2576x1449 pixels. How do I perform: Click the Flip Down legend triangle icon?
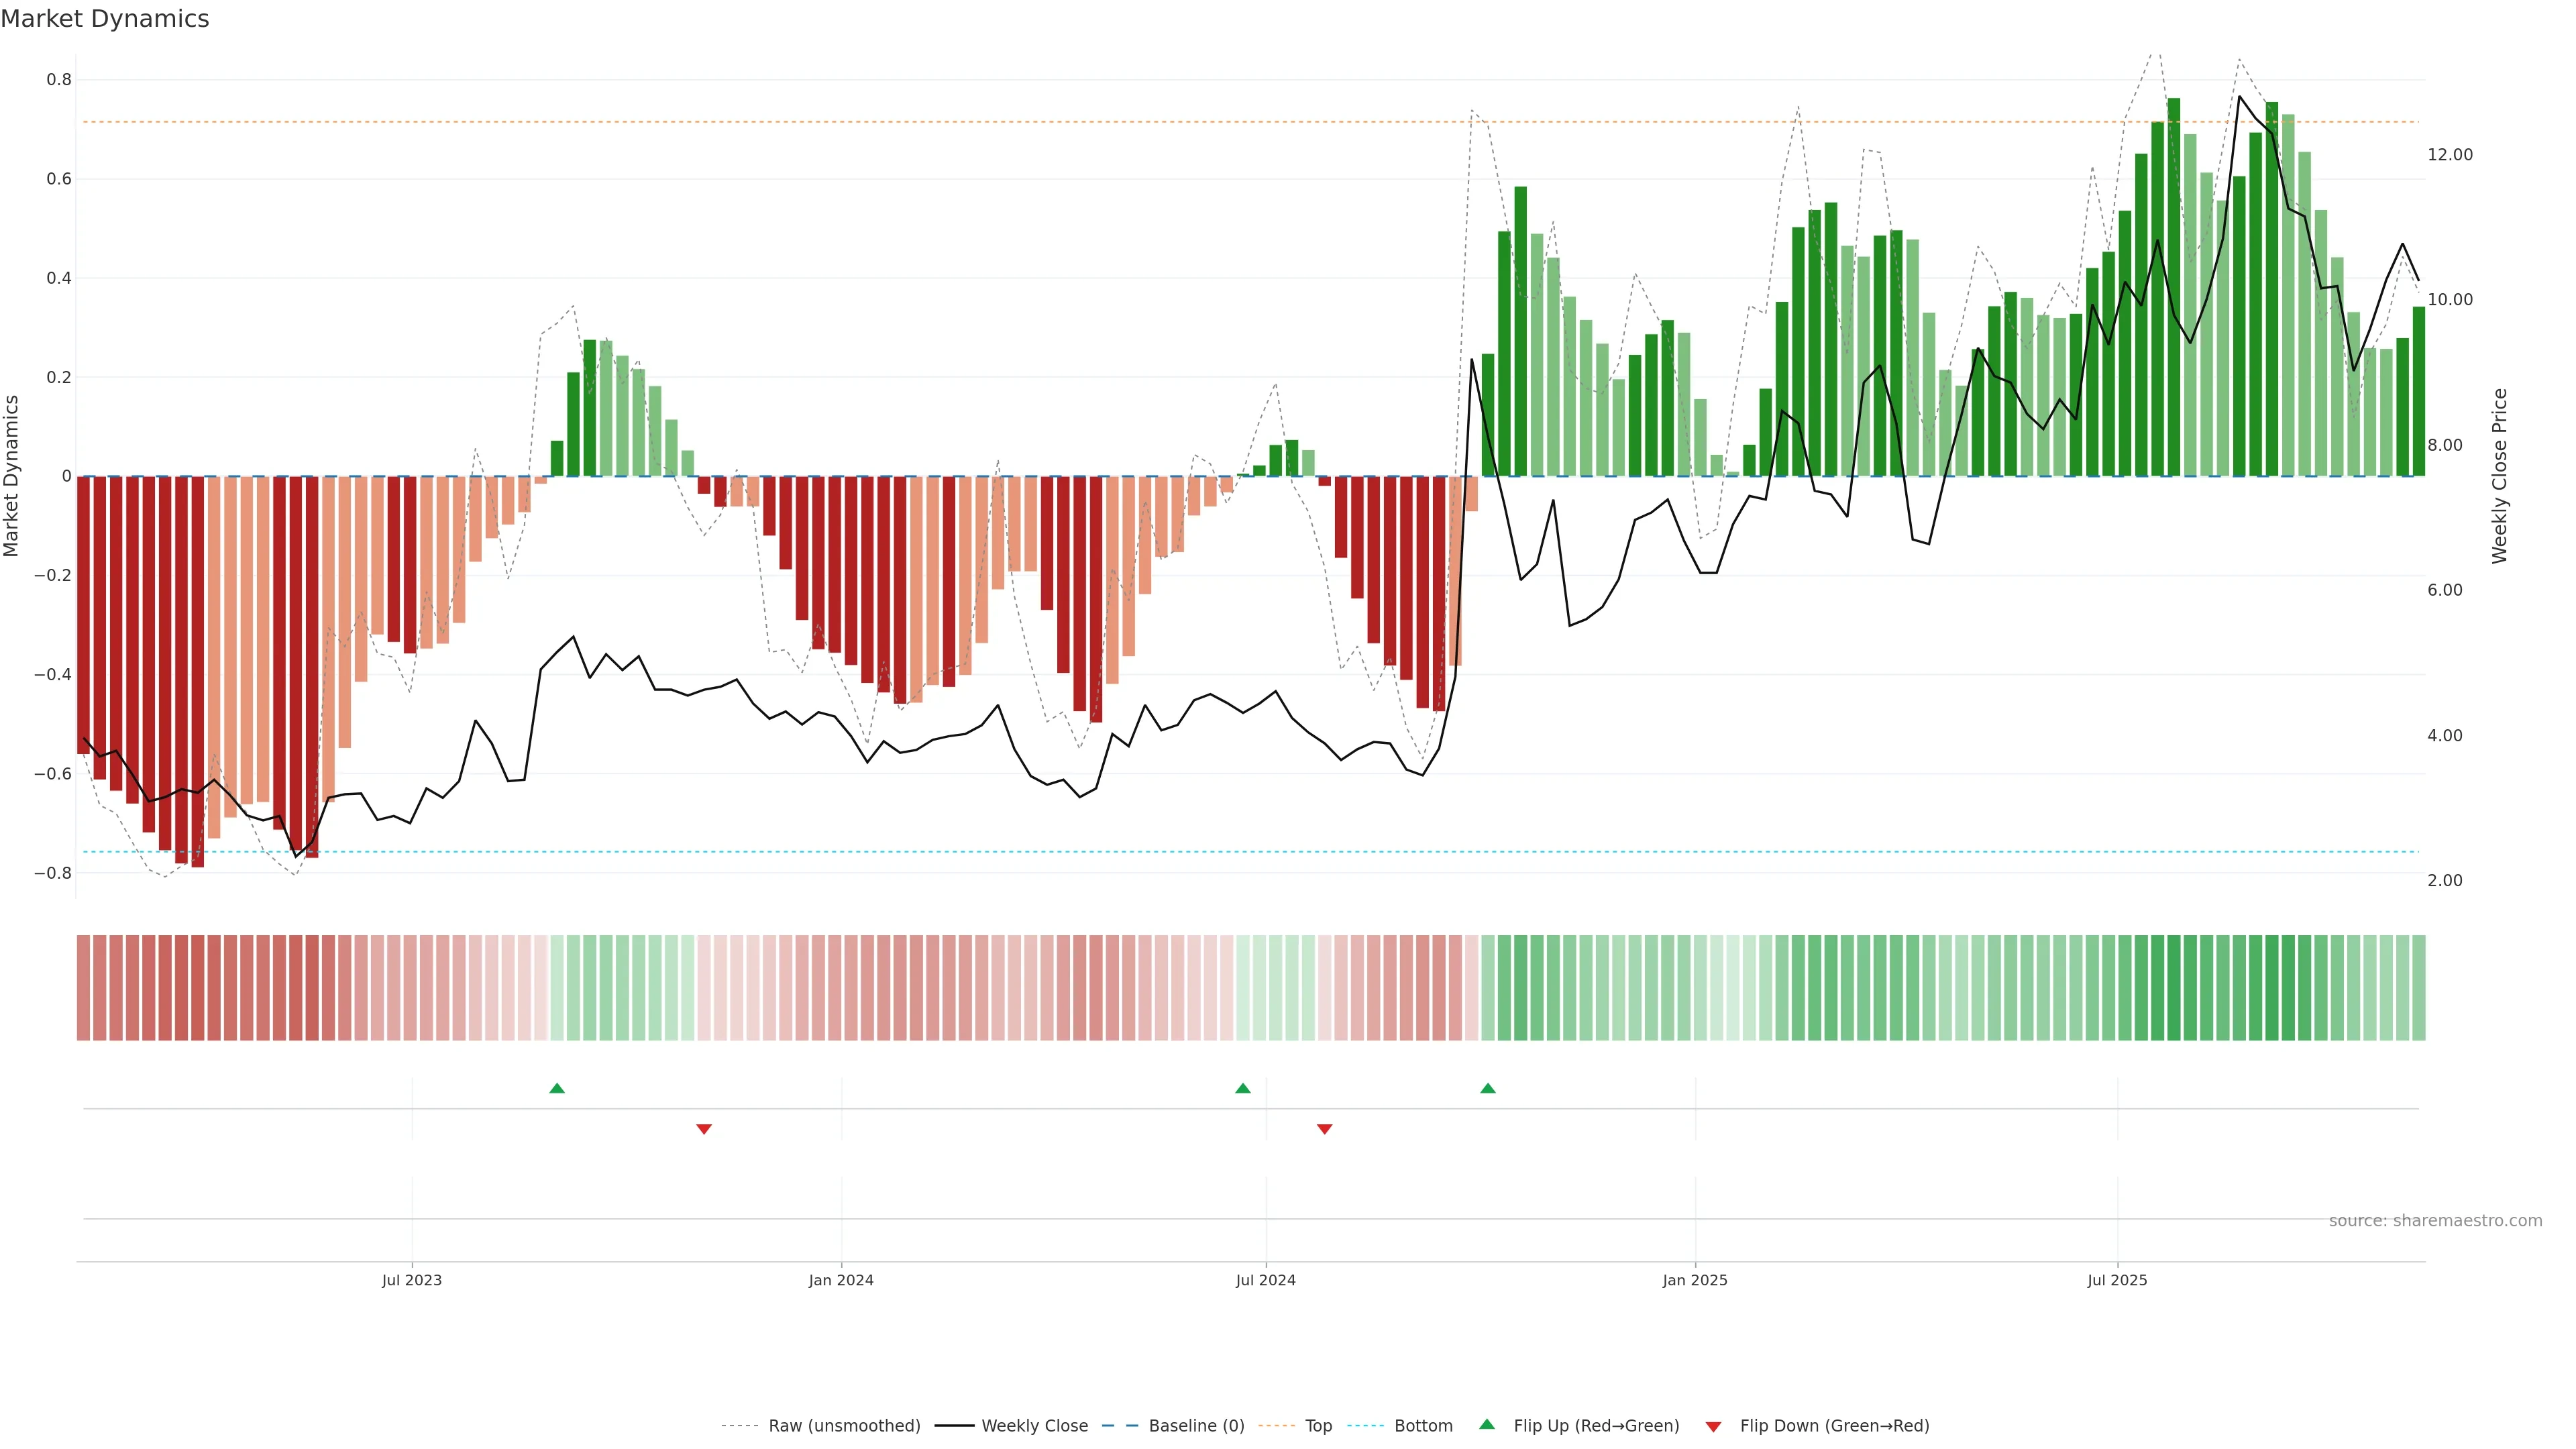(1713, 1427)
